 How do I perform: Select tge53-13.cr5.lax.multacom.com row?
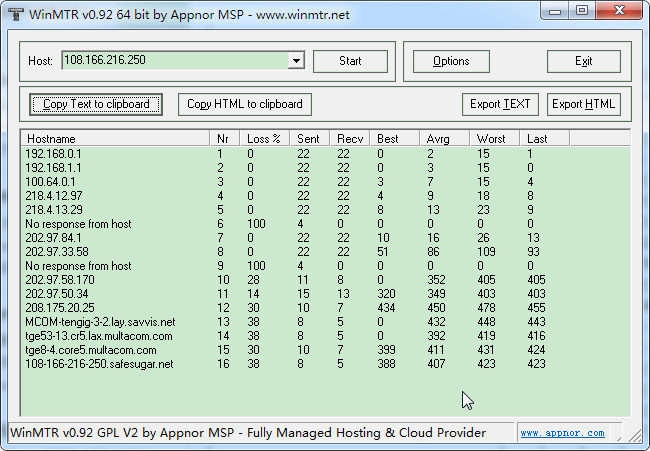325,336
